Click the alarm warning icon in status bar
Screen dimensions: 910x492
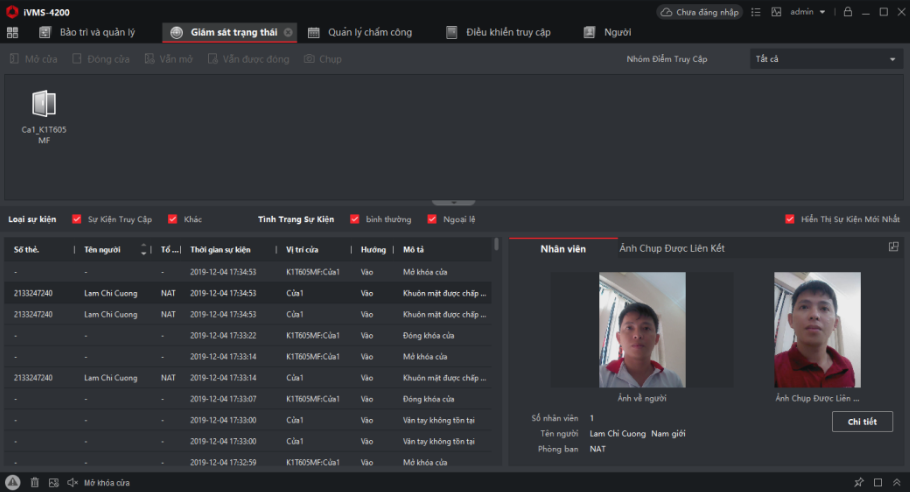(12, 482)
